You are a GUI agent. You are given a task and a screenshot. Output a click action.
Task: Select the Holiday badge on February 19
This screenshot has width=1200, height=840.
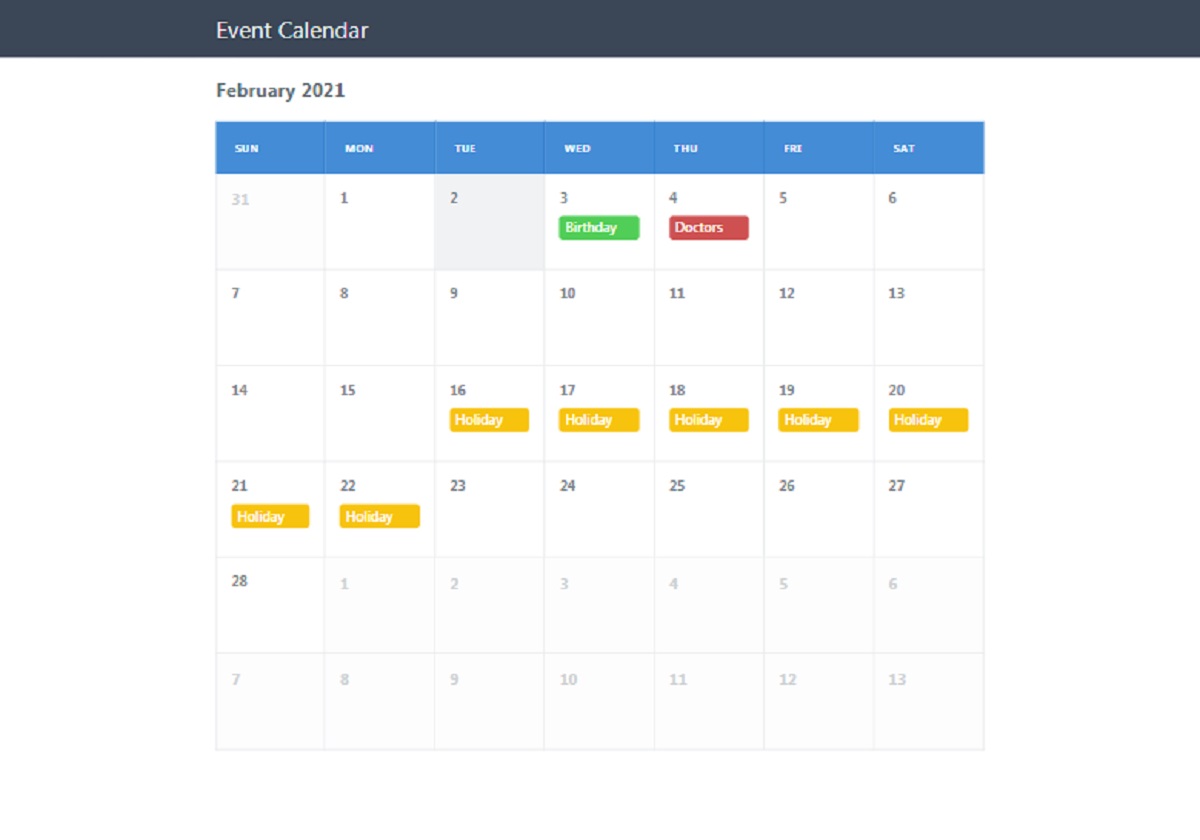pos(818,419)
